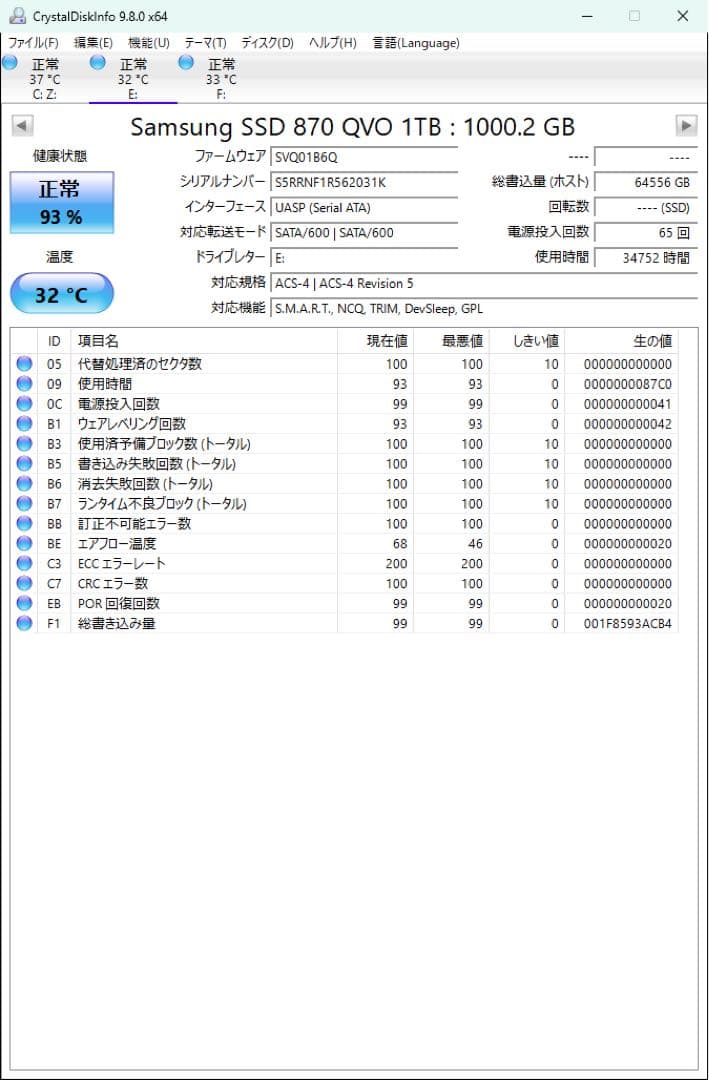Click status orb for ID EB row
Viewport: 709px width, 1080px height.
(25, 603)
